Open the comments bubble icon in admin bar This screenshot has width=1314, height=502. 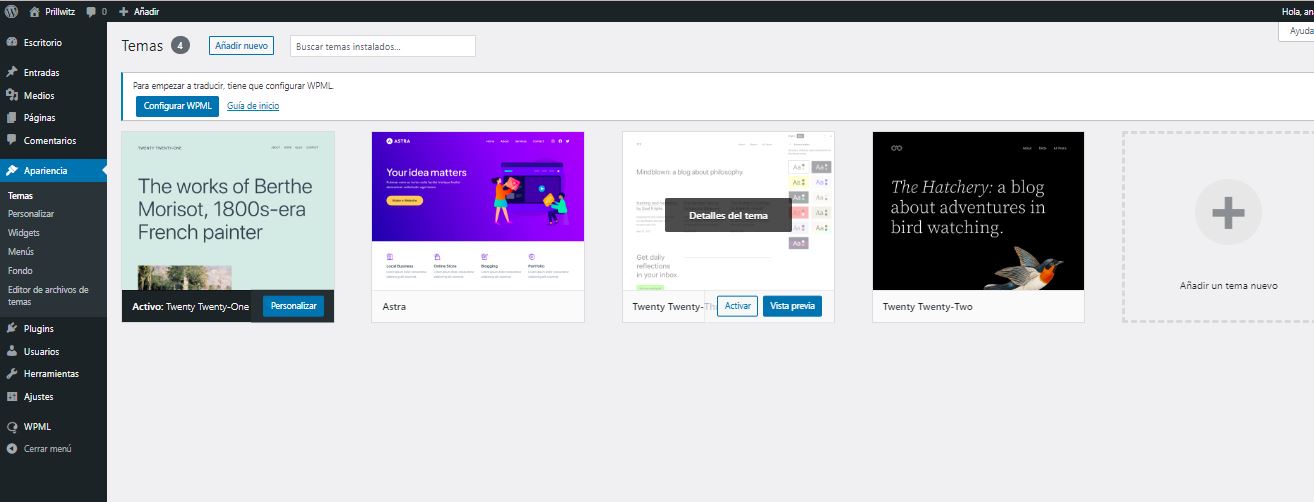coord(91,11)
